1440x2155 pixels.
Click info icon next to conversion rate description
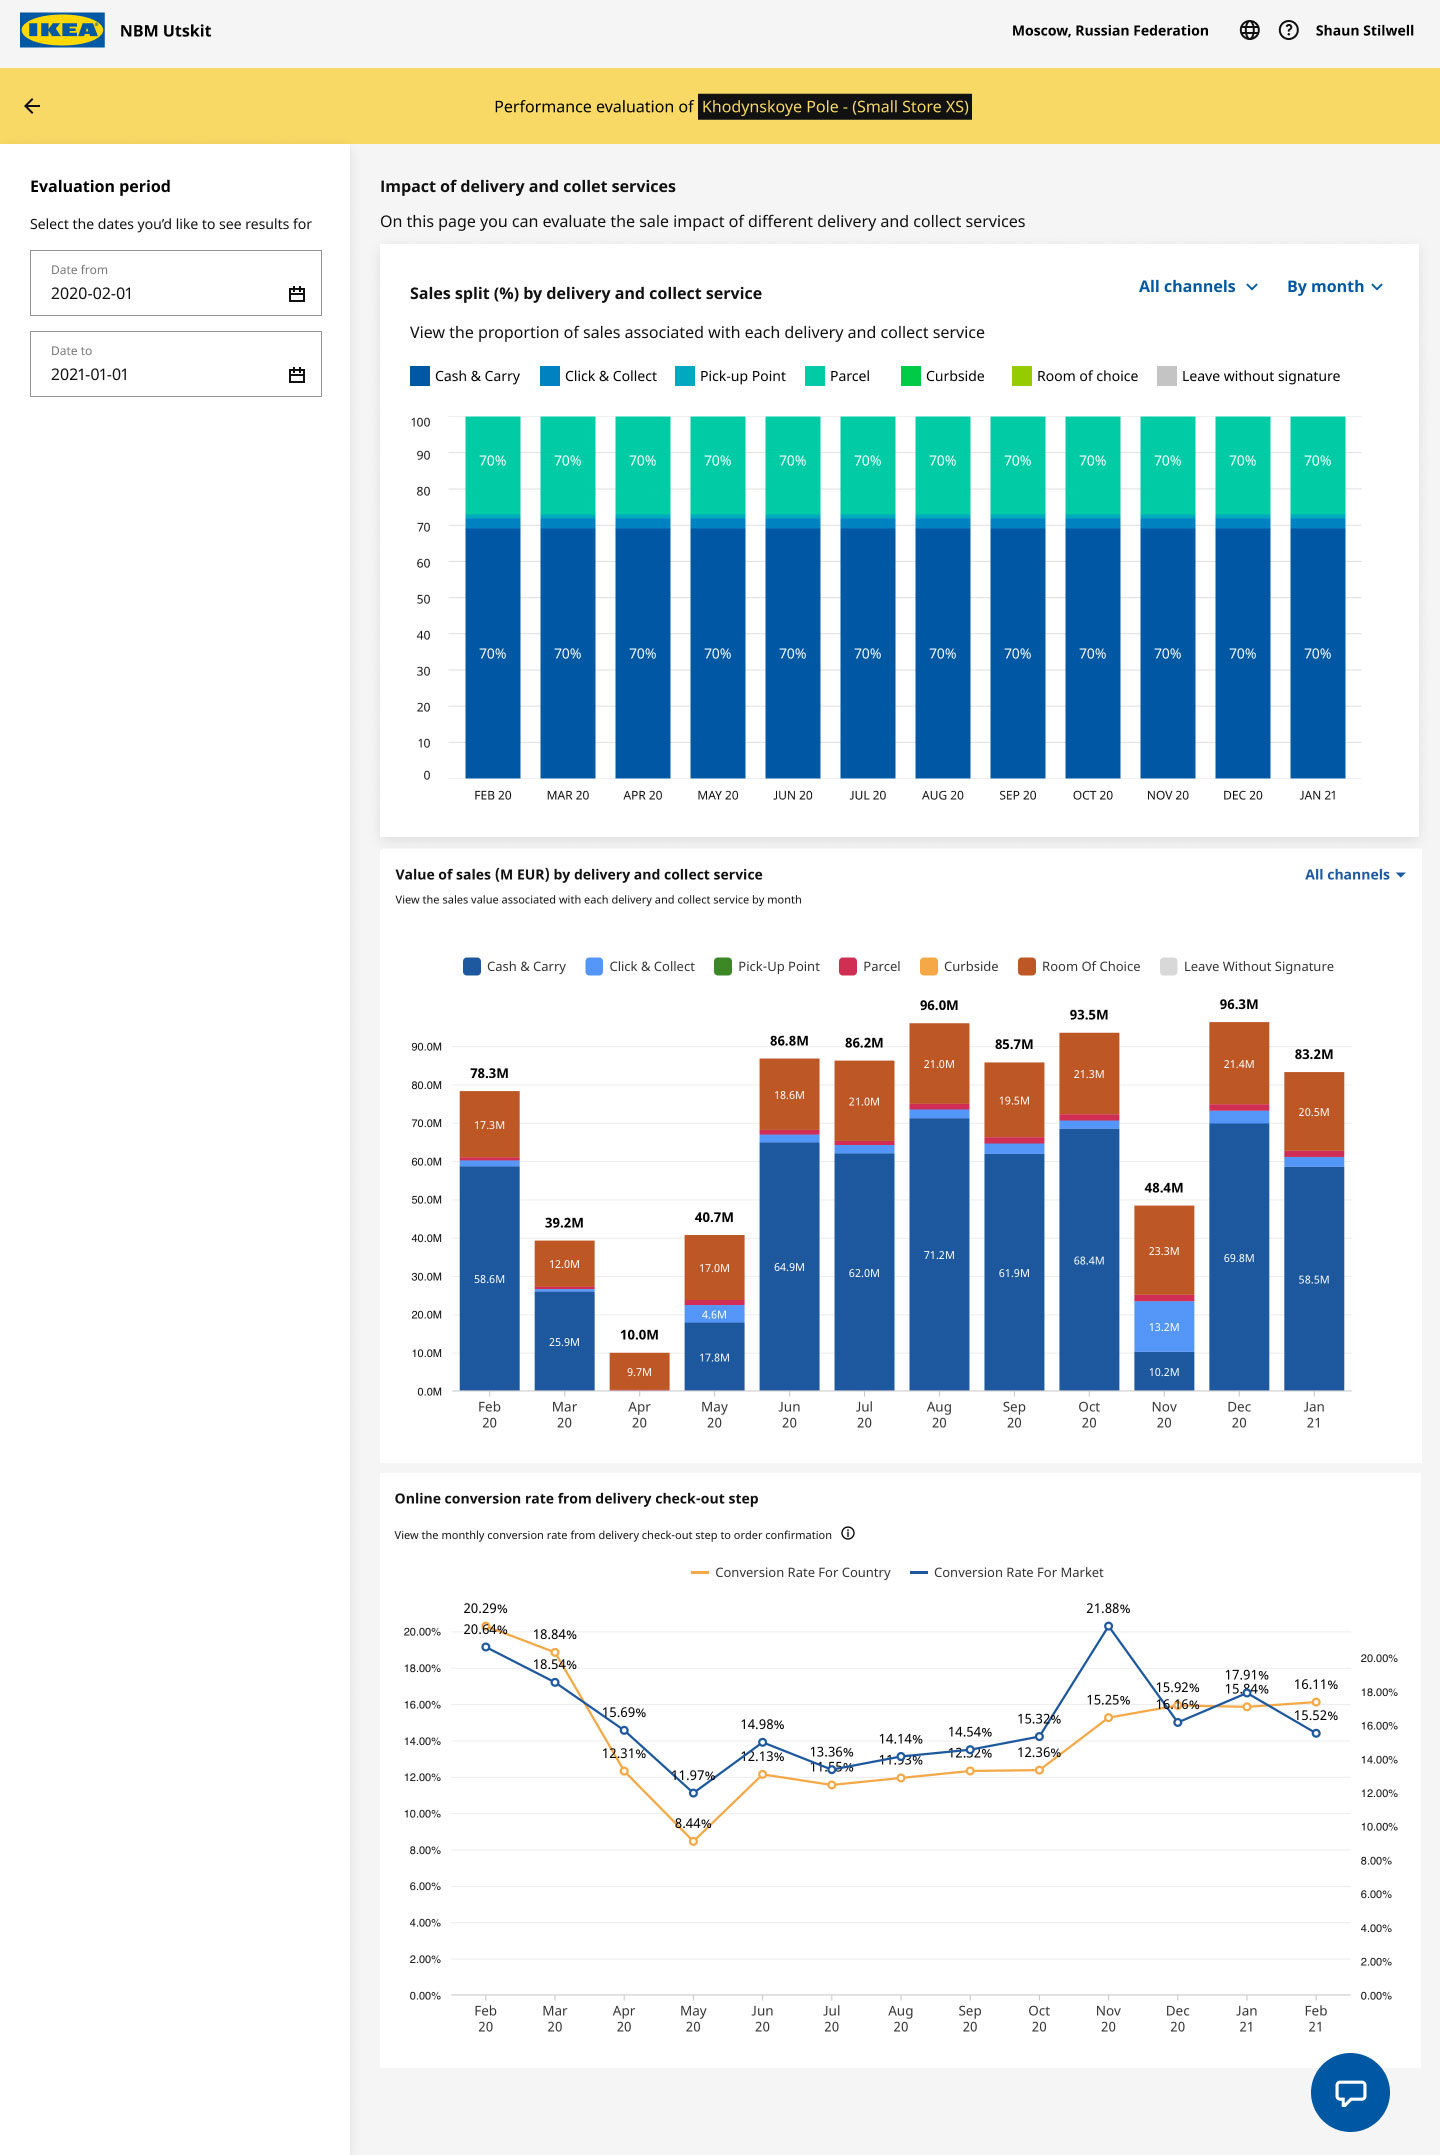click(848, 1533)
